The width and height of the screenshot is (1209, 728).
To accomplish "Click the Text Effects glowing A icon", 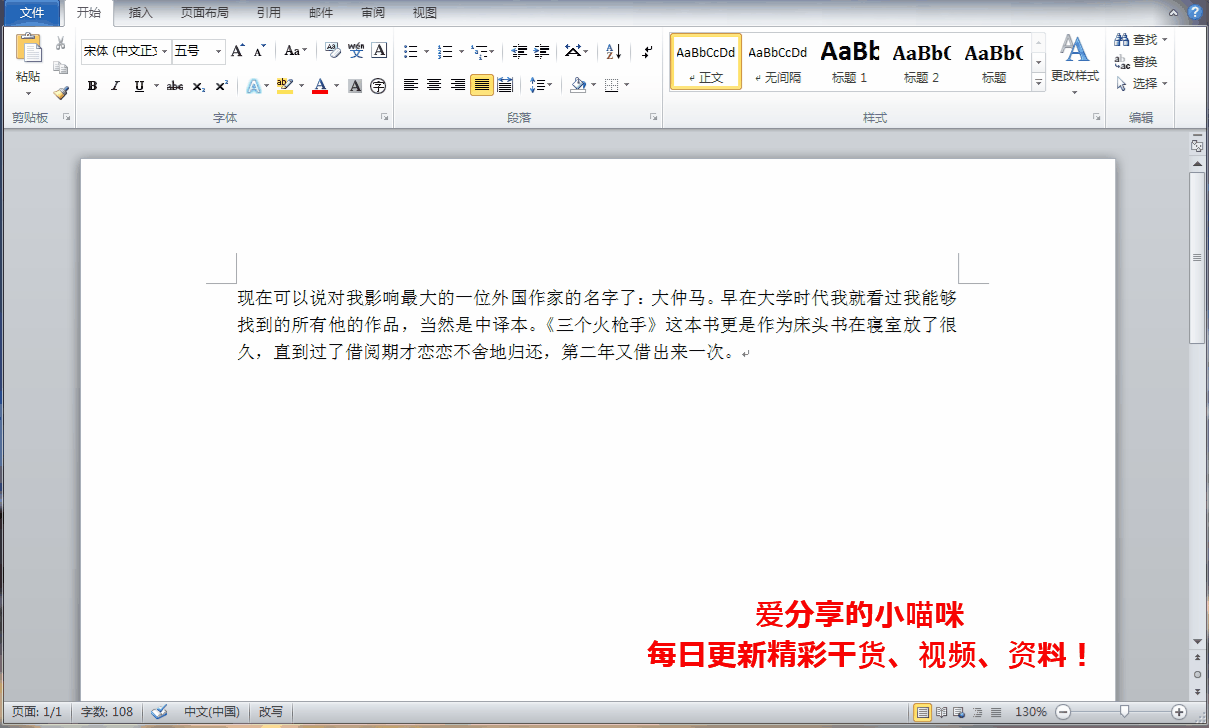I will [x=253, y=86].
